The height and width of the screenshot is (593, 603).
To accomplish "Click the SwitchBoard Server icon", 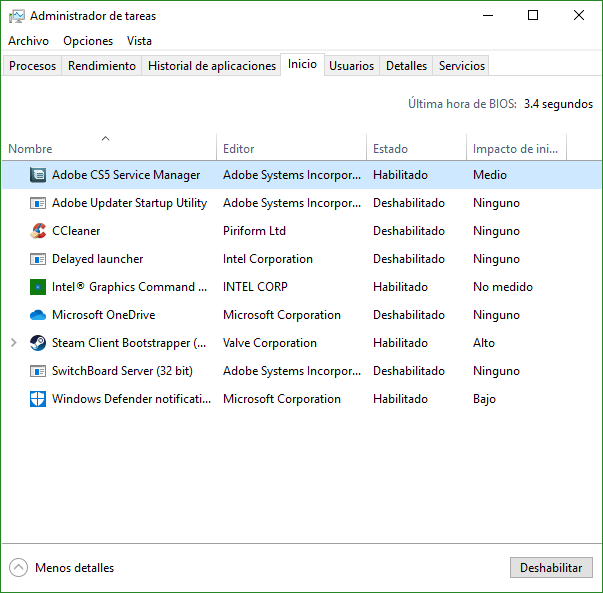I will [x=38, y=371].
